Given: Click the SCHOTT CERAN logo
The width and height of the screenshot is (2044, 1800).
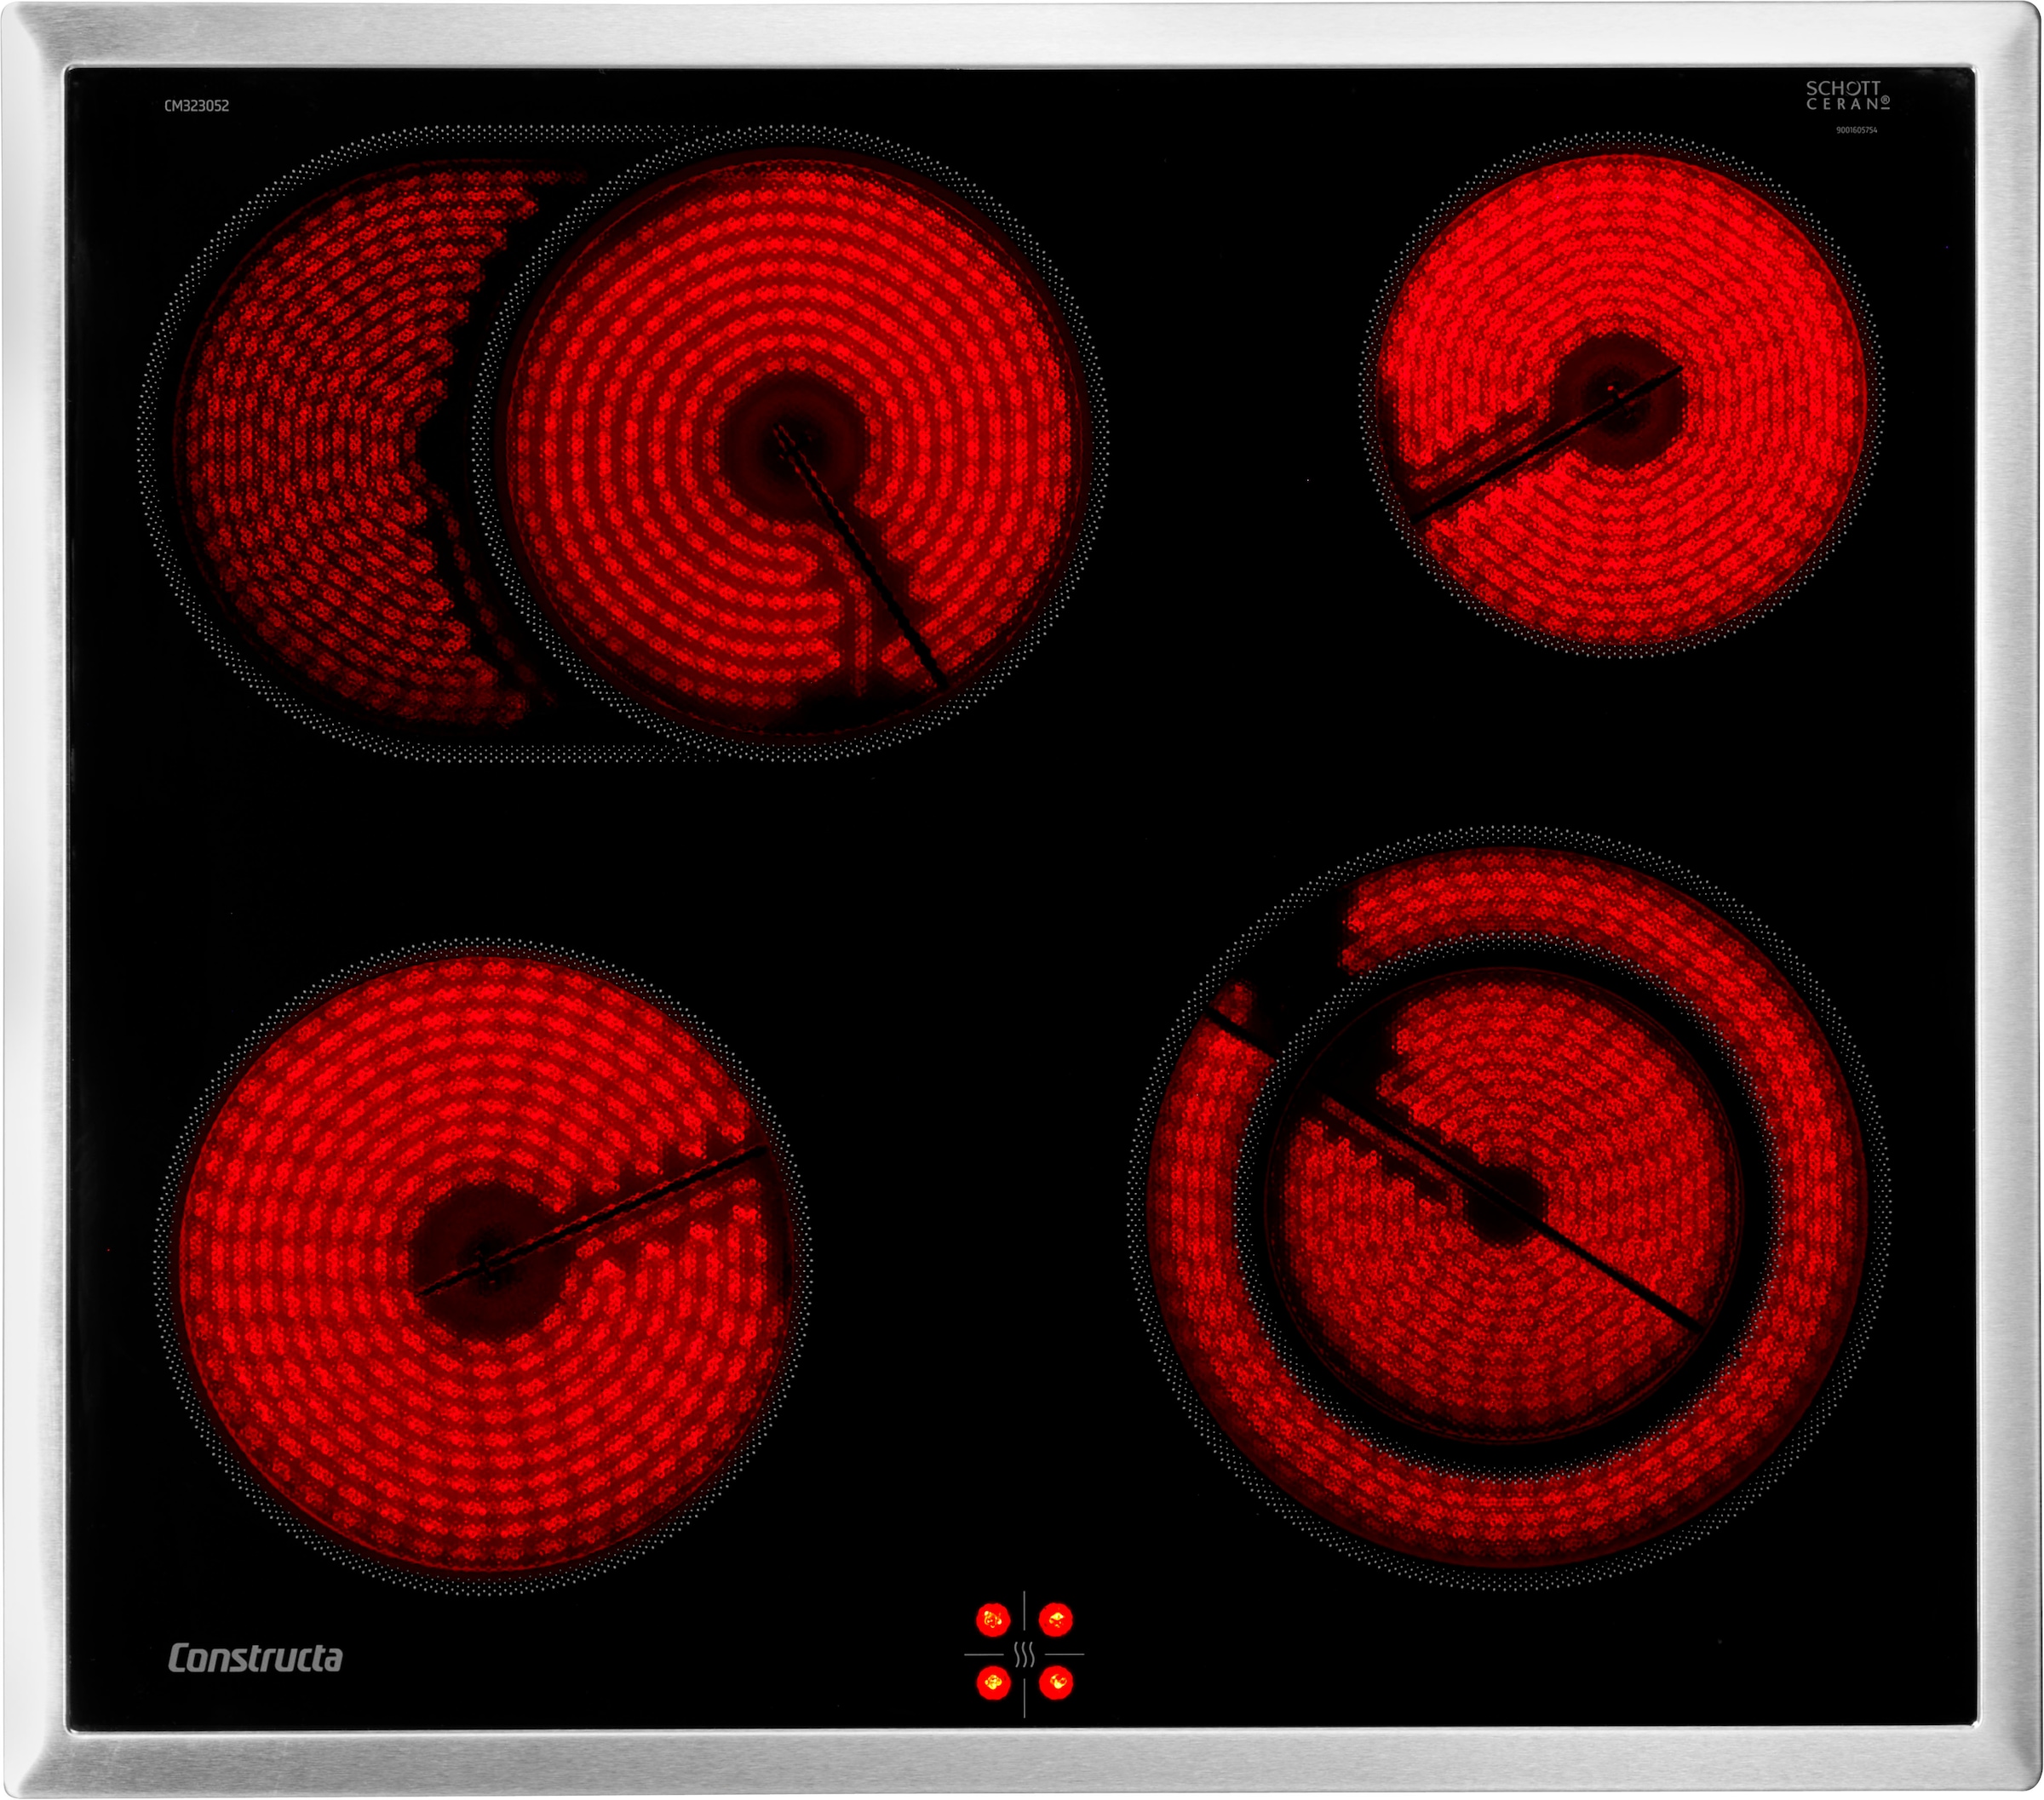Looking at the screenshot, I should pos(1847,96).
